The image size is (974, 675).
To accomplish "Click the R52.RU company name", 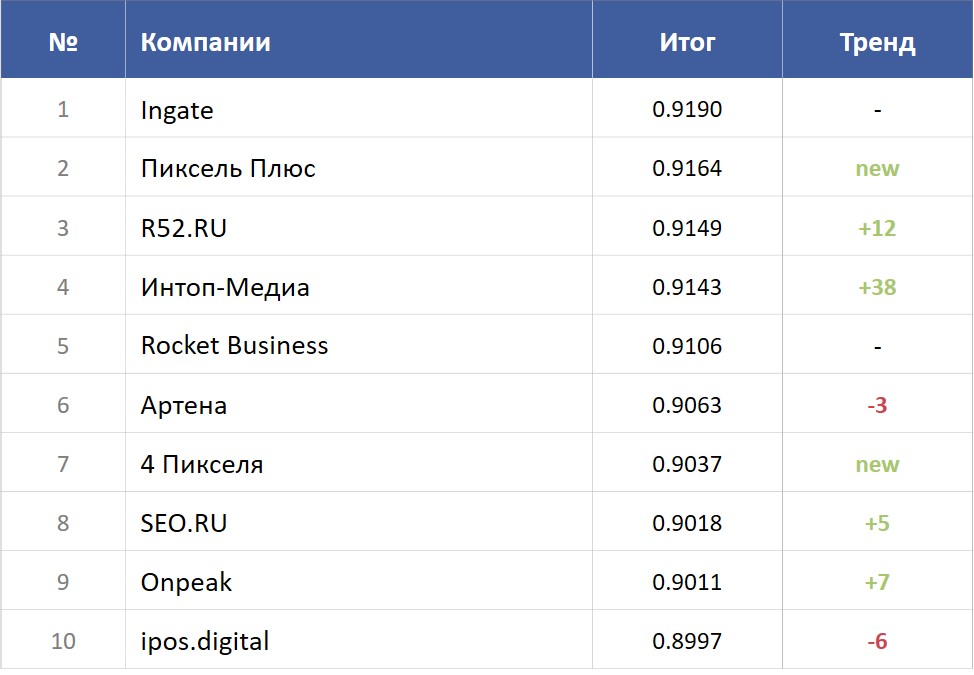I will [x=184, y=228].
